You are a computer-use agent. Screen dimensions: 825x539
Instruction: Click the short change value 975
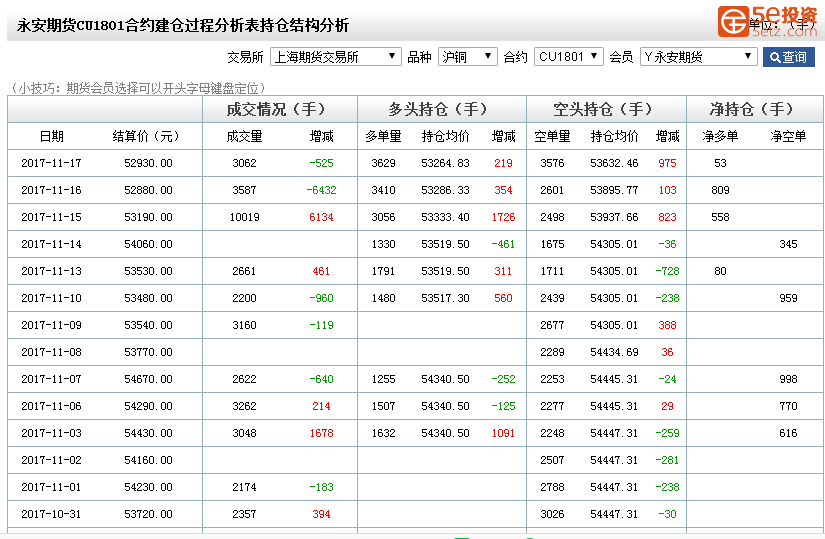tap(667, 163)
